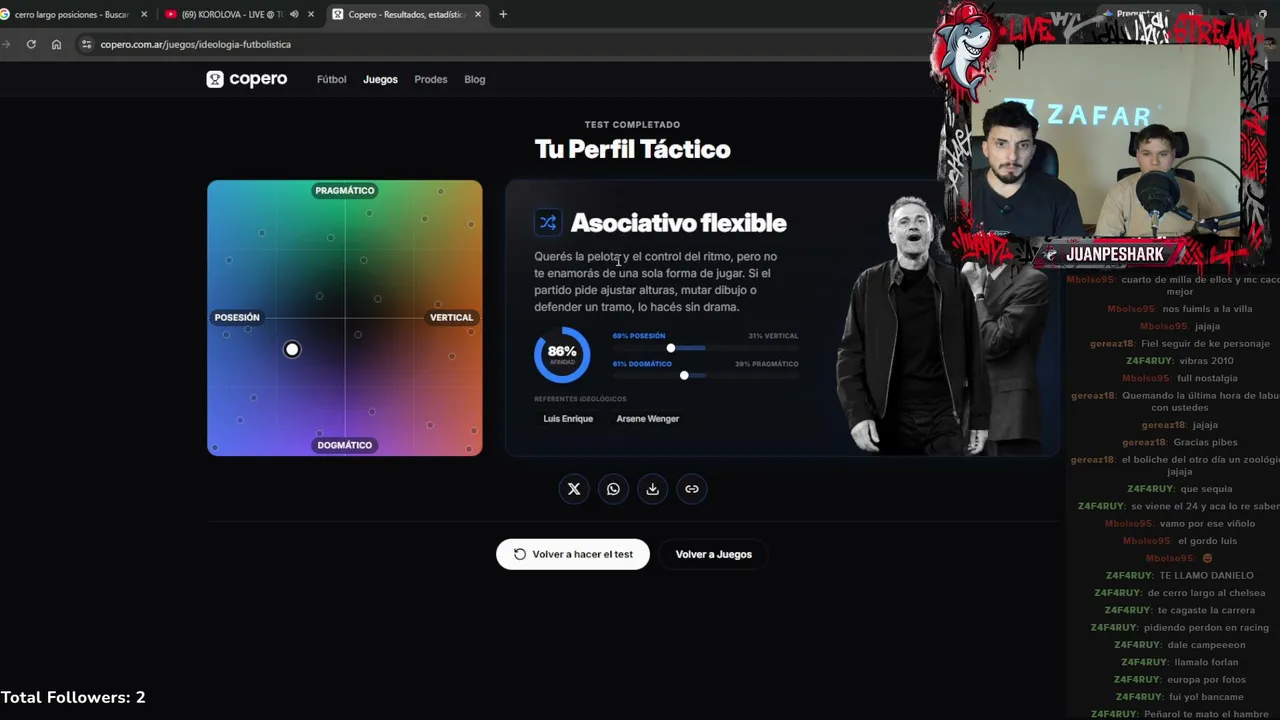
Task: Open the Copero logo home link
Action: point(247,79)
